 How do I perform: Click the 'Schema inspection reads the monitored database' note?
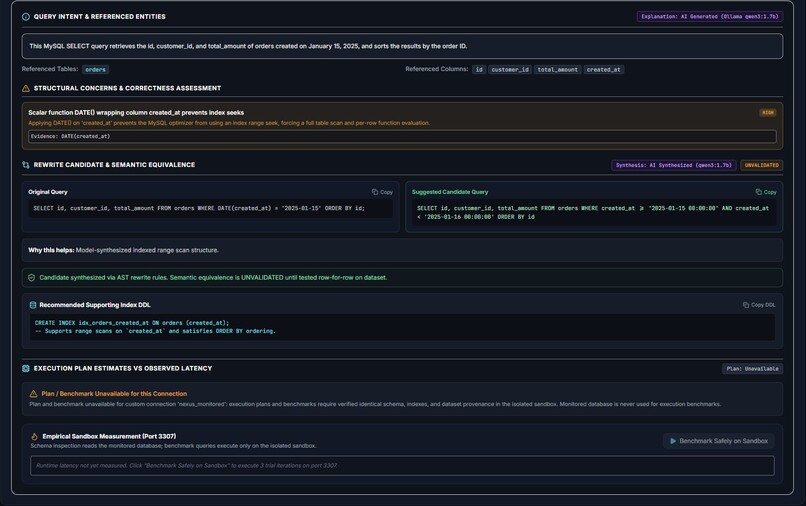click(x=173, y=446)
